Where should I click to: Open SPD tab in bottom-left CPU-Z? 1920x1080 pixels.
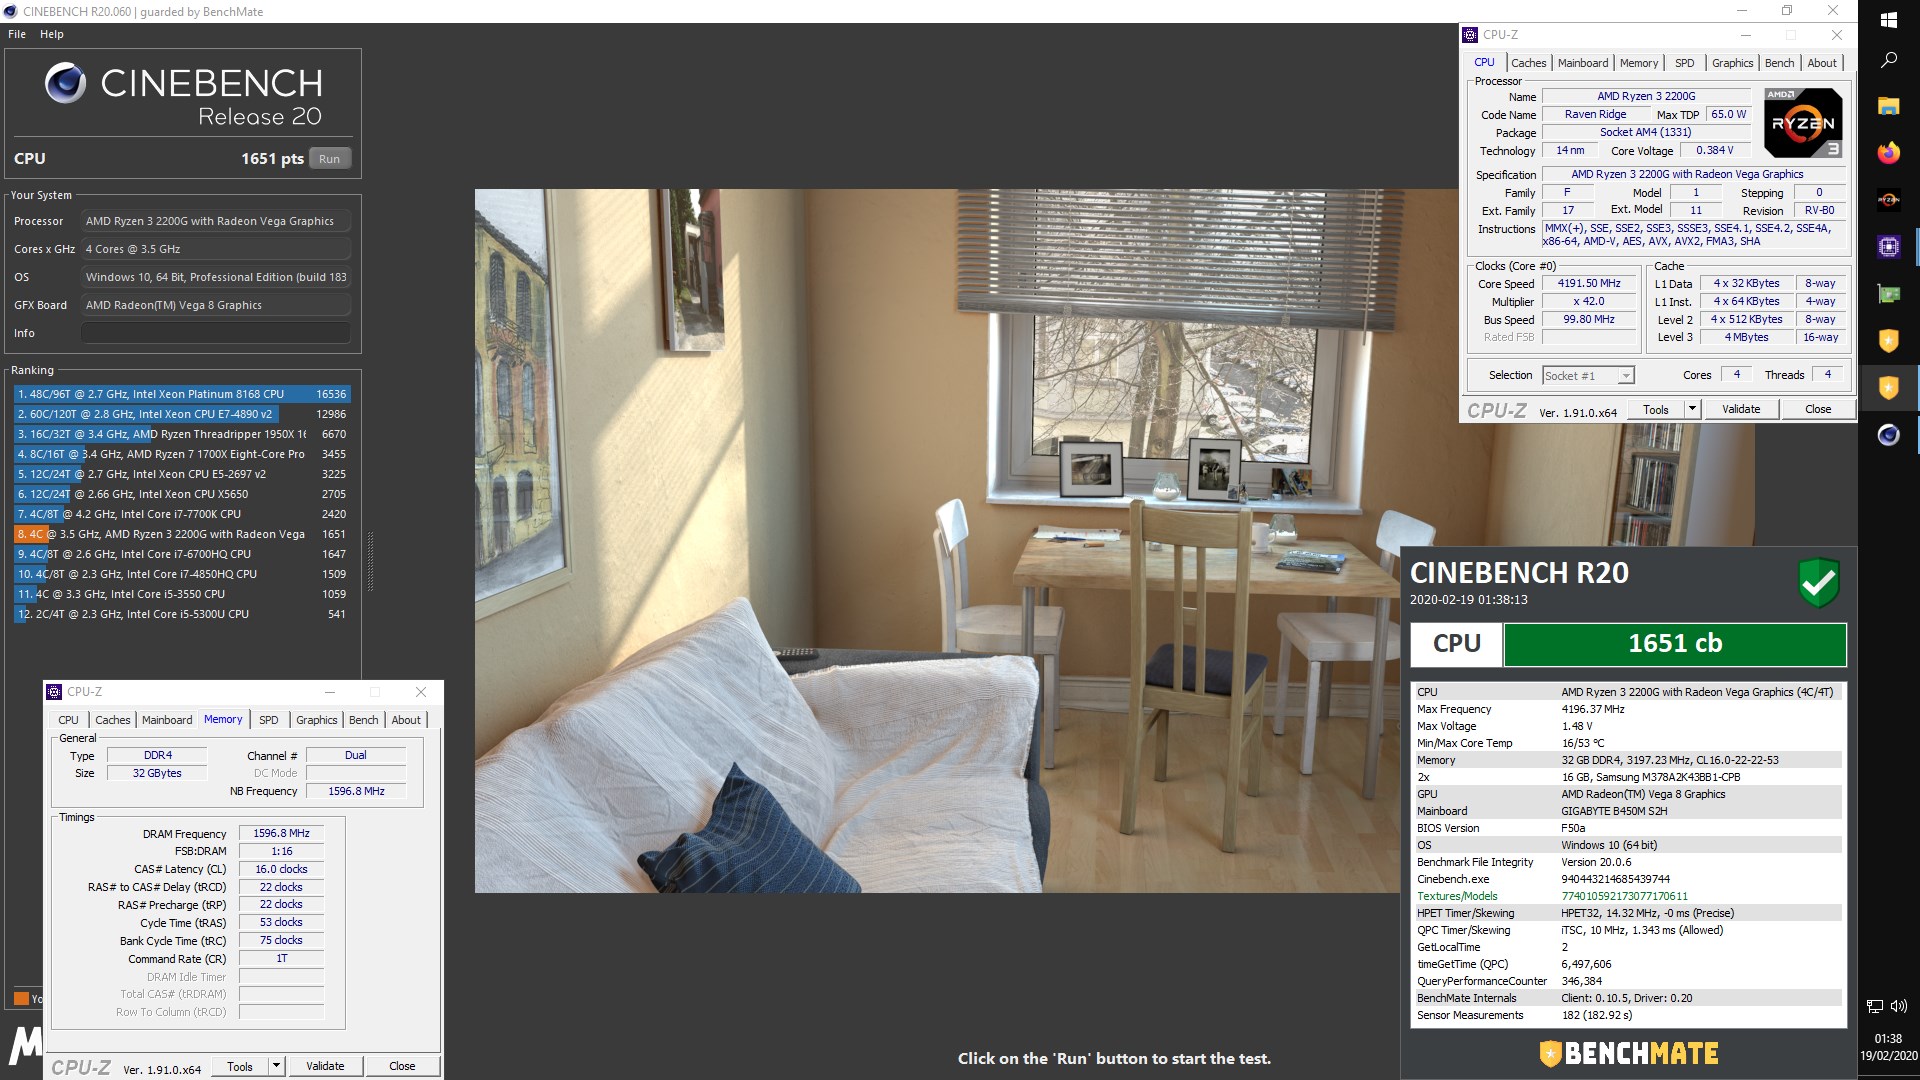(269, 720)
